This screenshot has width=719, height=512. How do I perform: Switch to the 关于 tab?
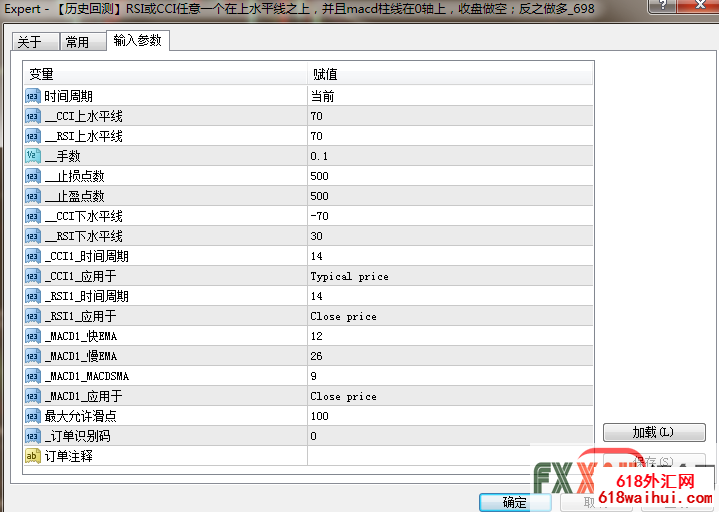pos(35,42)
